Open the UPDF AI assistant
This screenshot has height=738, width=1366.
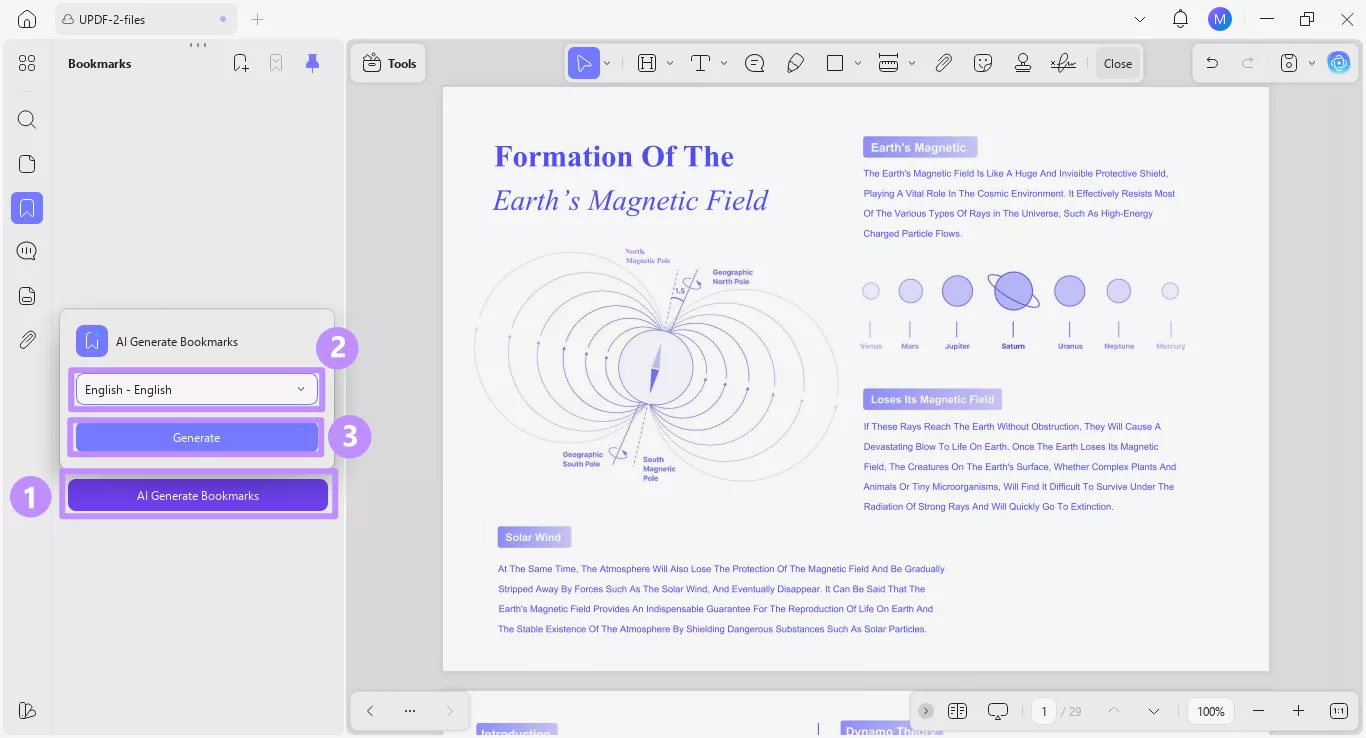pos(1338,63)
